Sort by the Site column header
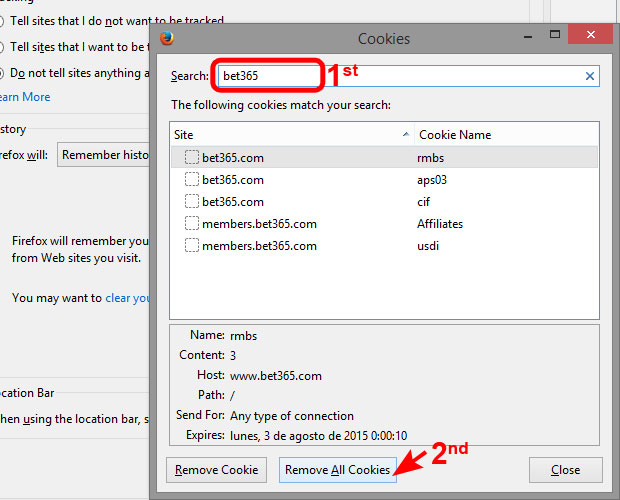The image size is (620, 500). (292, 135)
